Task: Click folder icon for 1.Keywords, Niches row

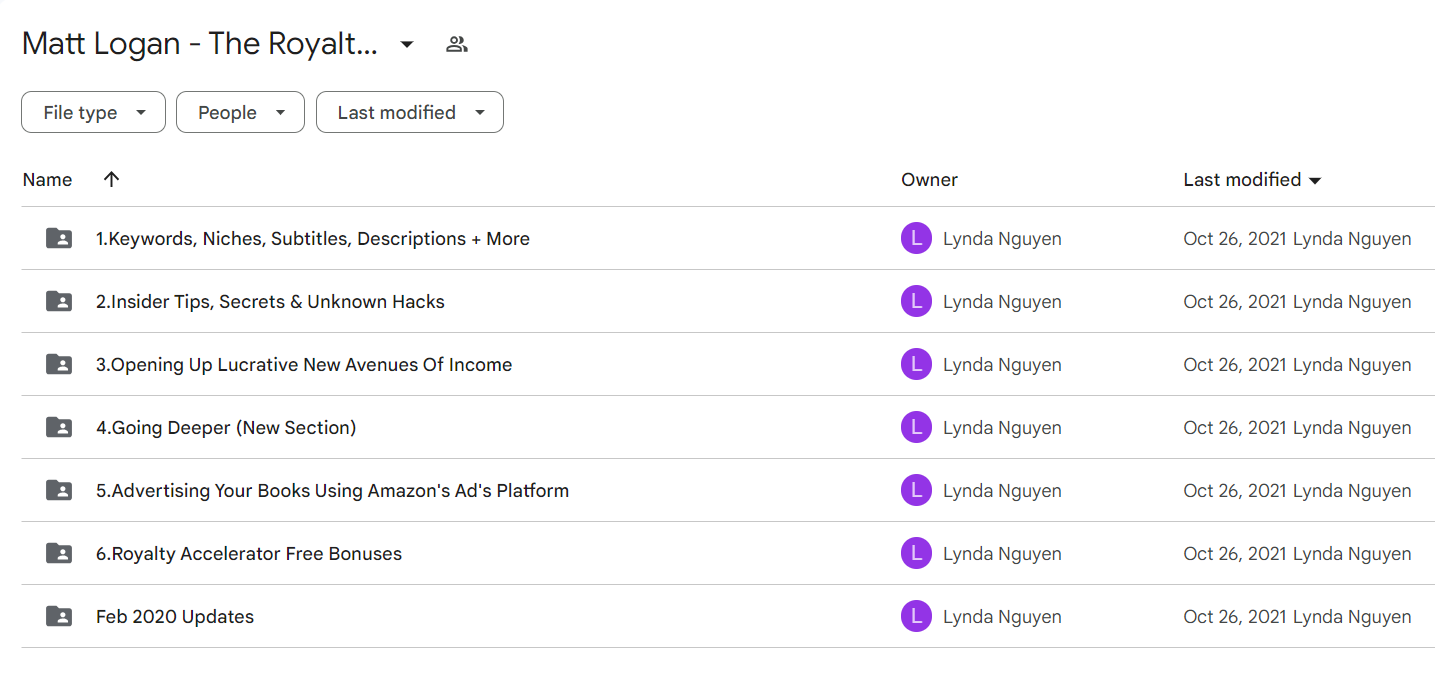Action: click(x=59, y=238)
